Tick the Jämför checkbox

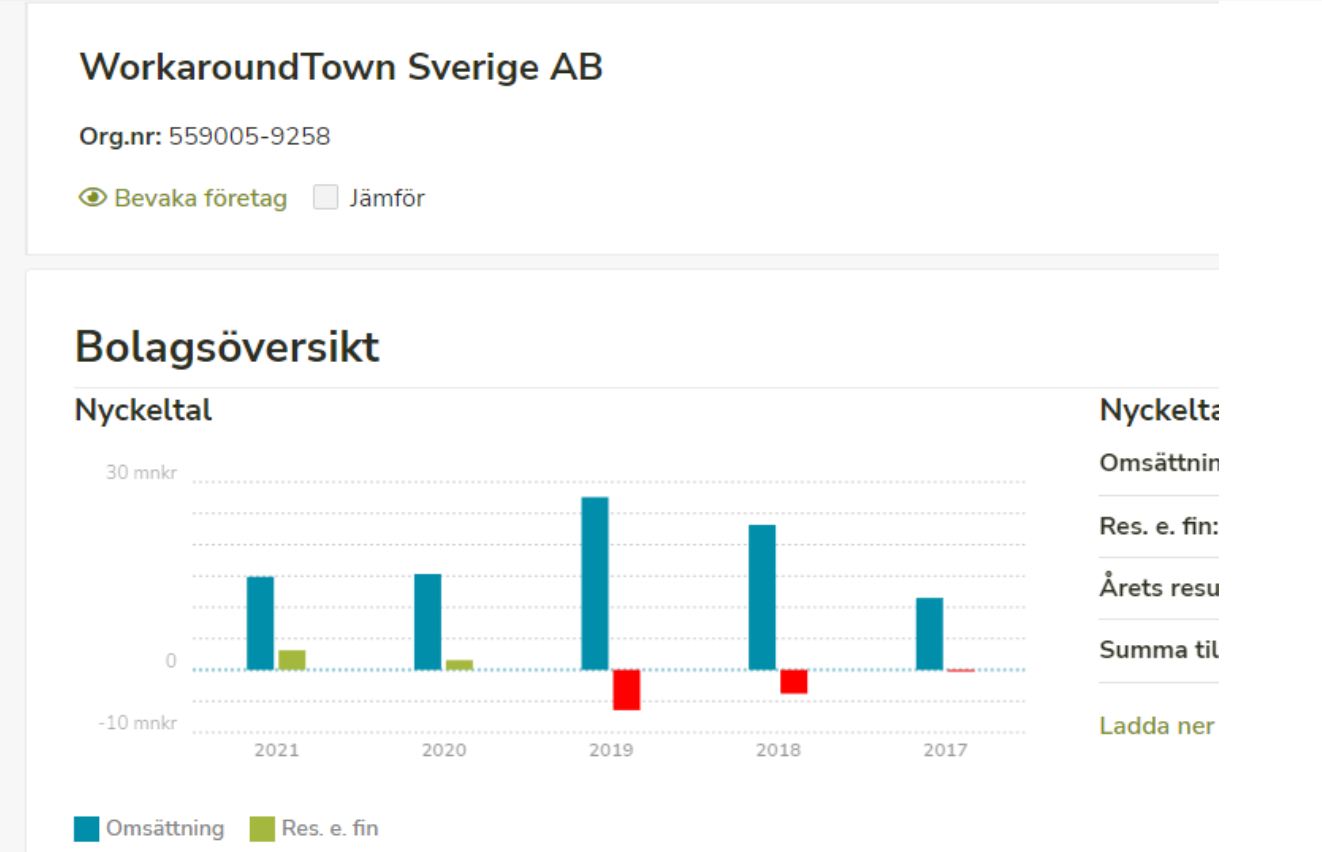pyautogui.click(x=326, y=198)
